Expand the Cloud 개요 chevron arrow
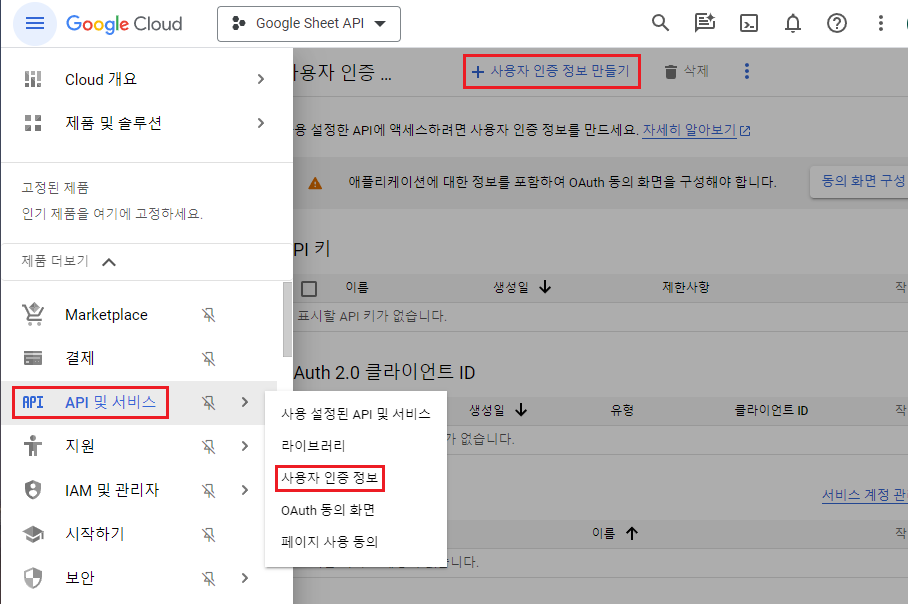The image size is (908, 604). coord(261,79)
